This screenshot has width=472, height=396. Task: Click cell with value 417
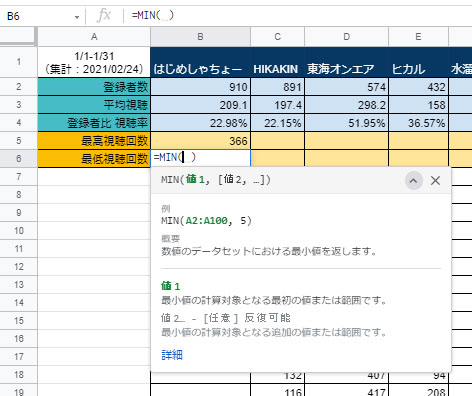click(347, 390)
